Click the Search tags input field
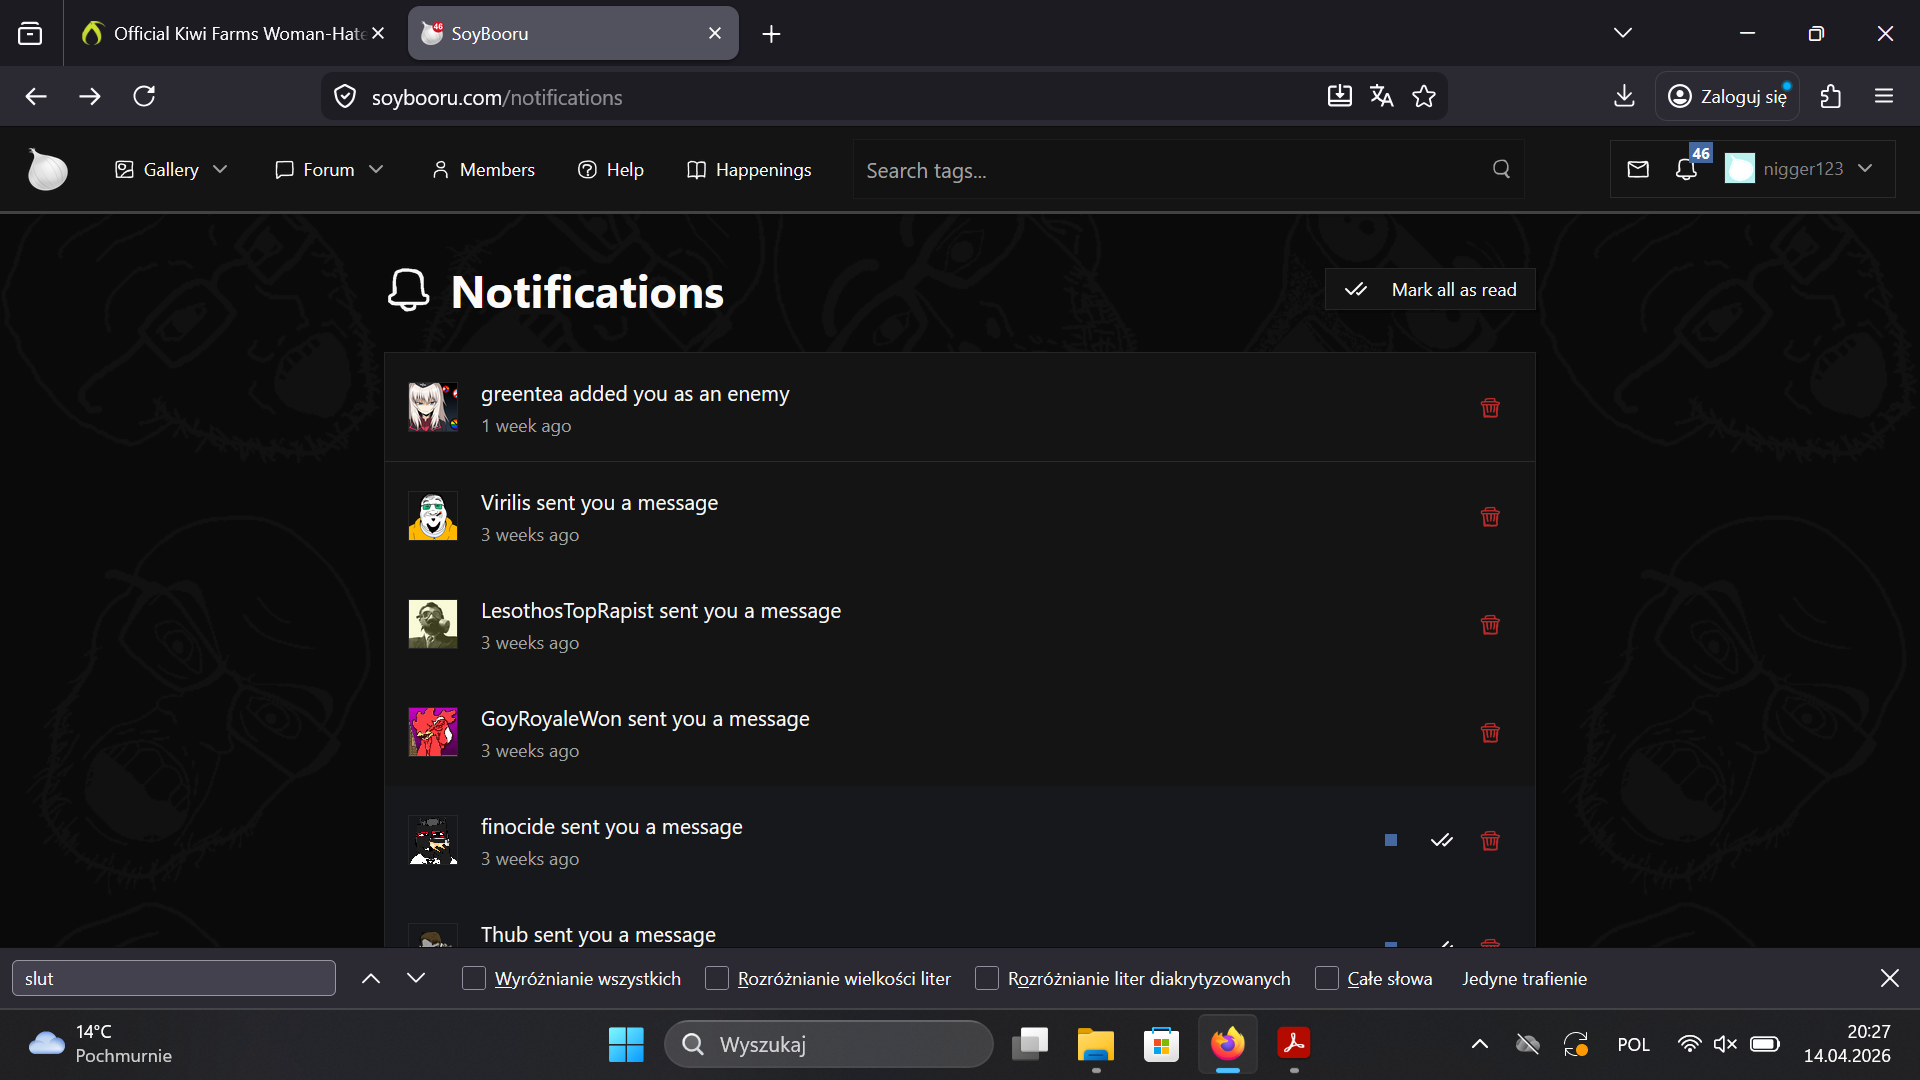 coord(1170,170)
